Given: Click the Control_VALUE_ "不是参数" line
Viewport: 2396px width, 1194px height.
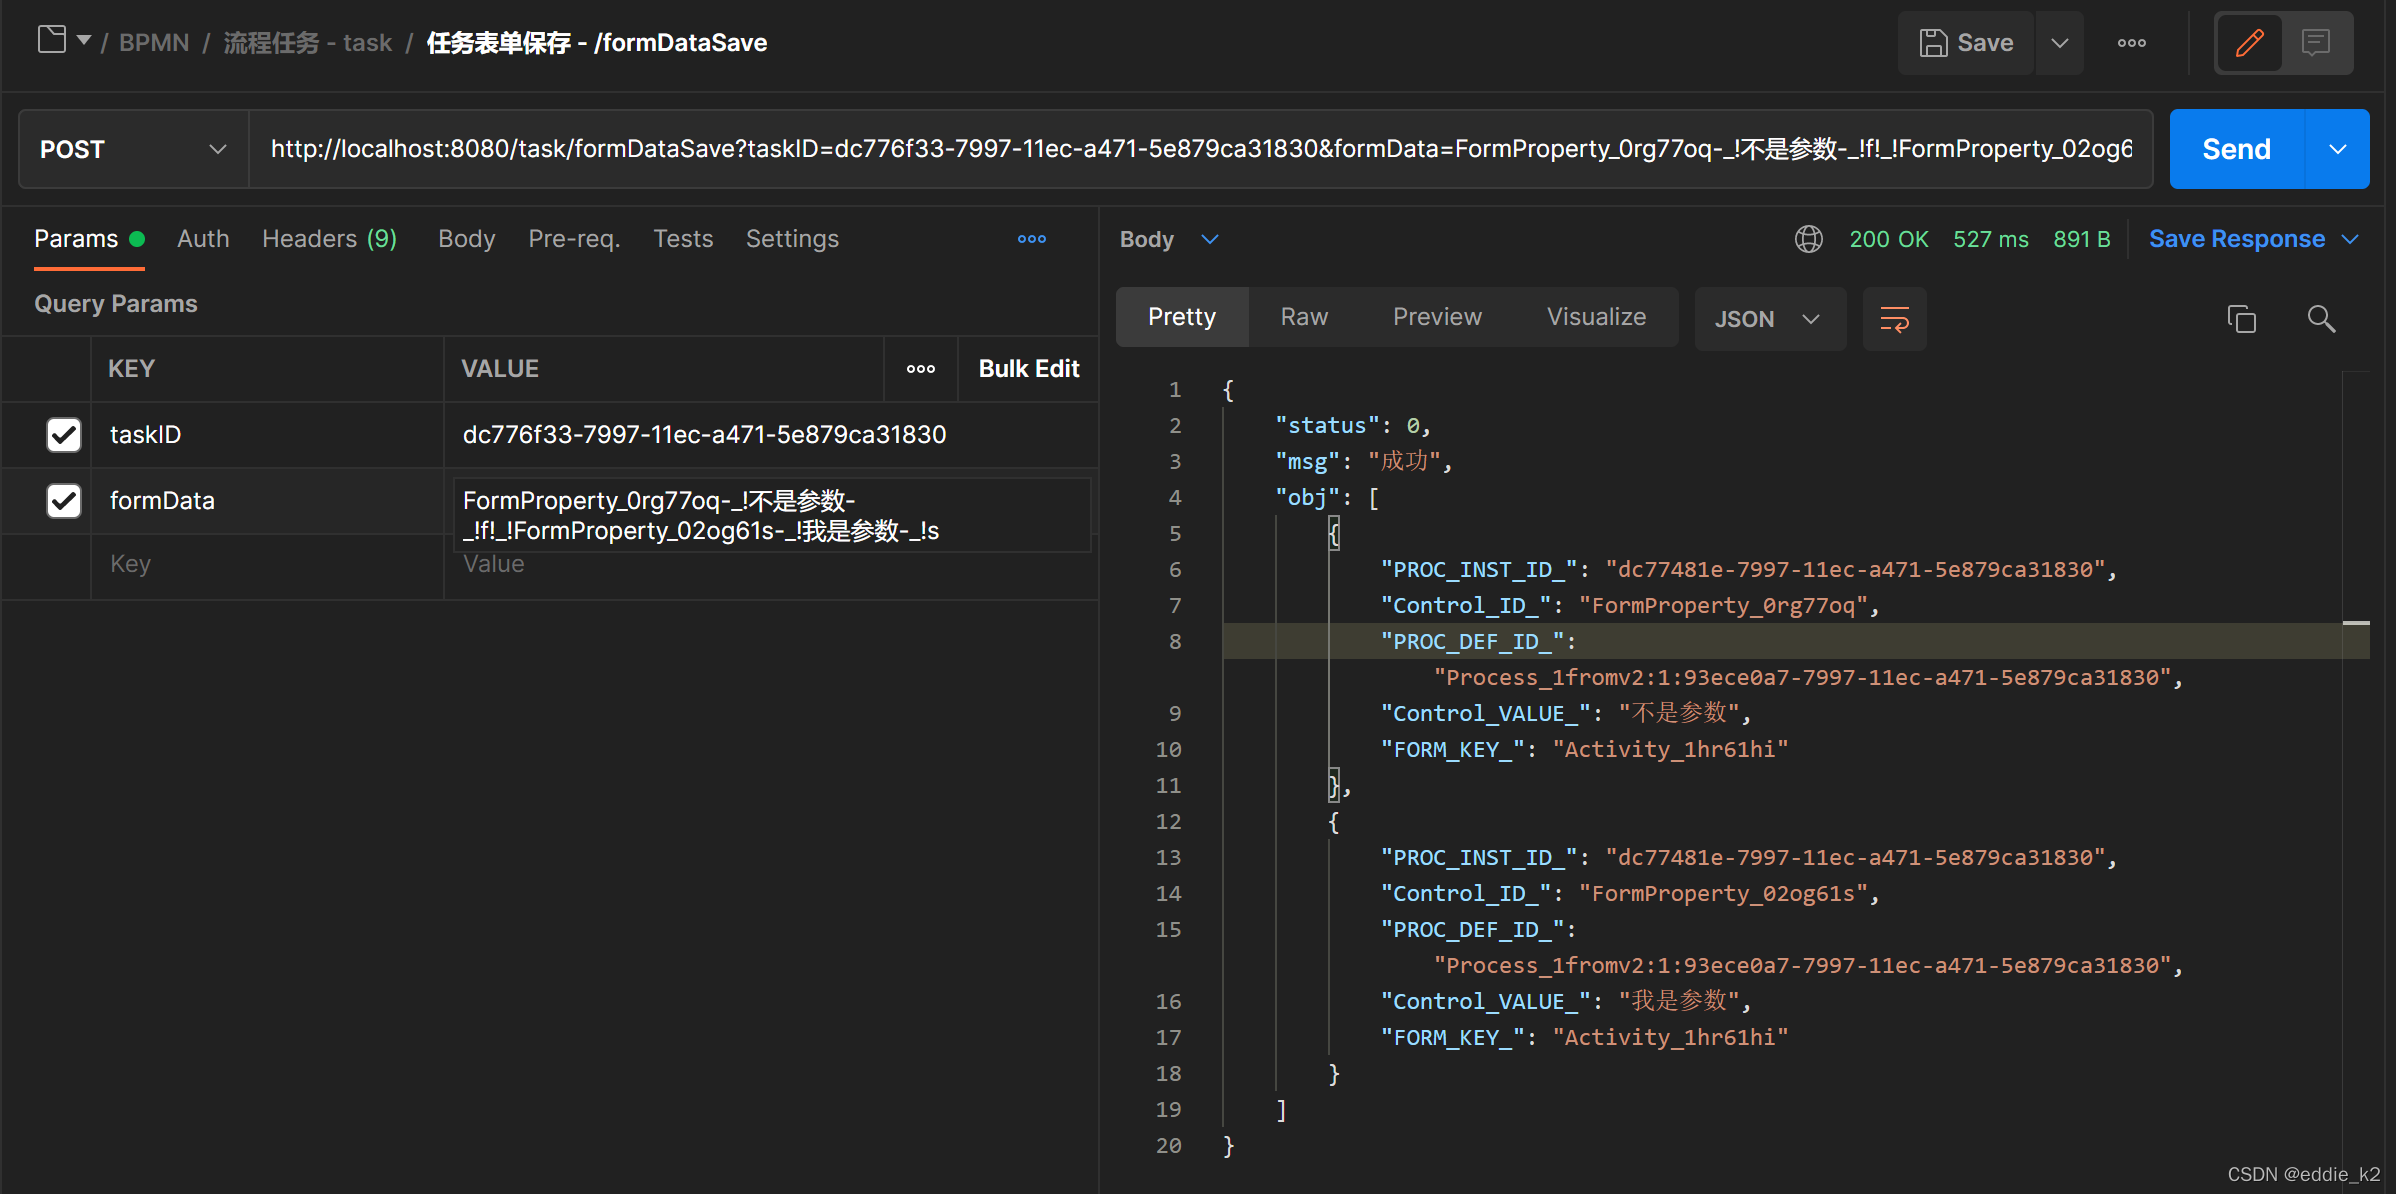Looking at the screenshot, I should (1566, 714).
